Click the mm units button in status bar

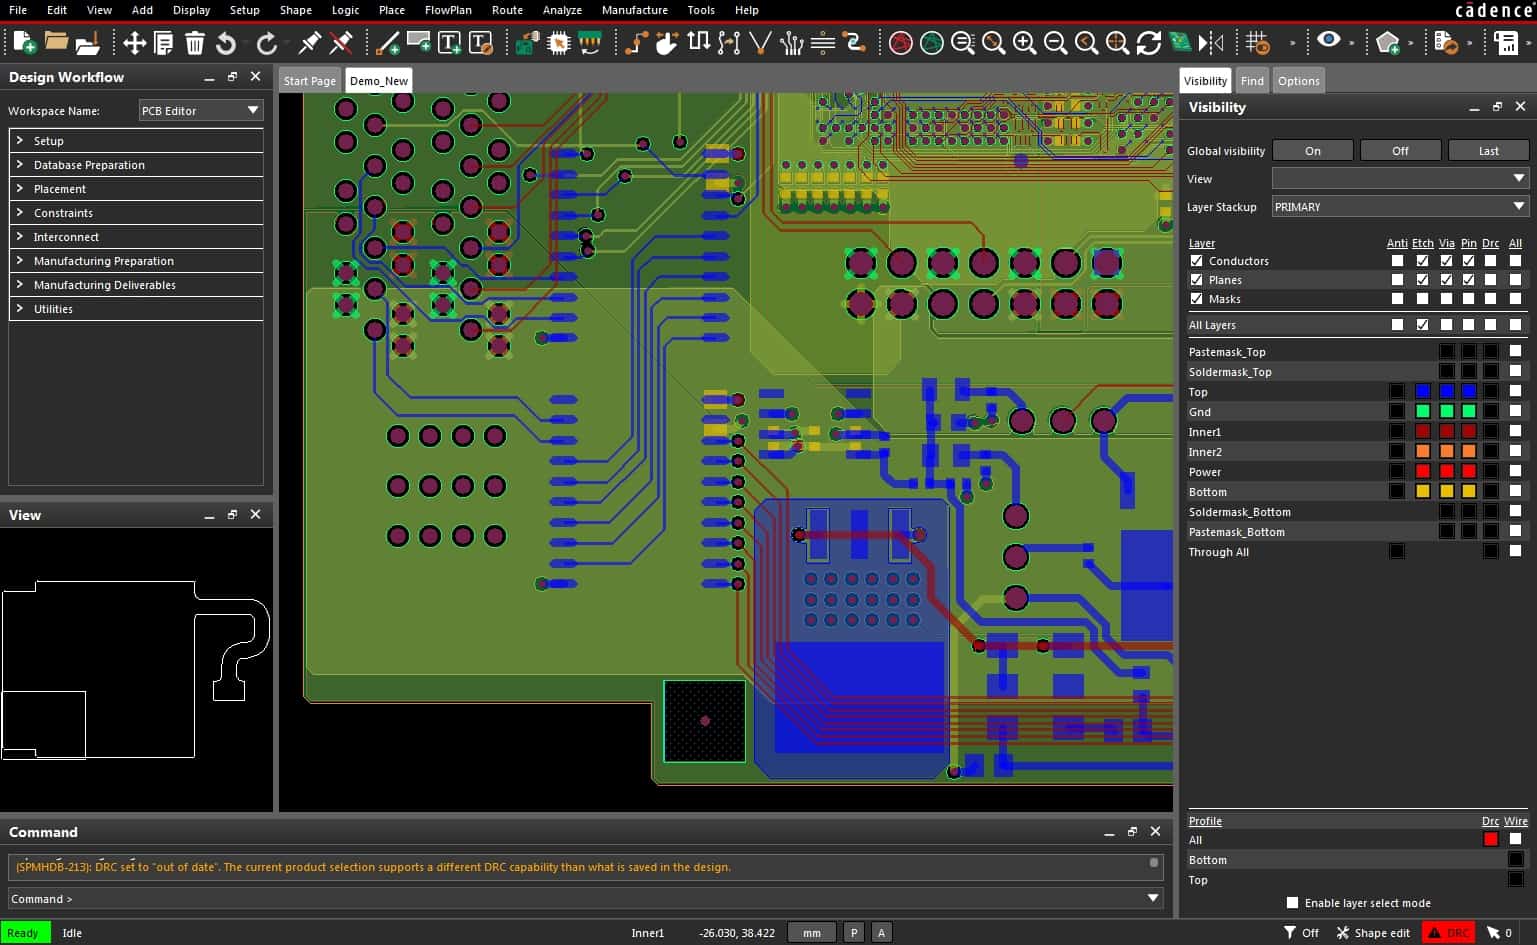pos(812,932)
